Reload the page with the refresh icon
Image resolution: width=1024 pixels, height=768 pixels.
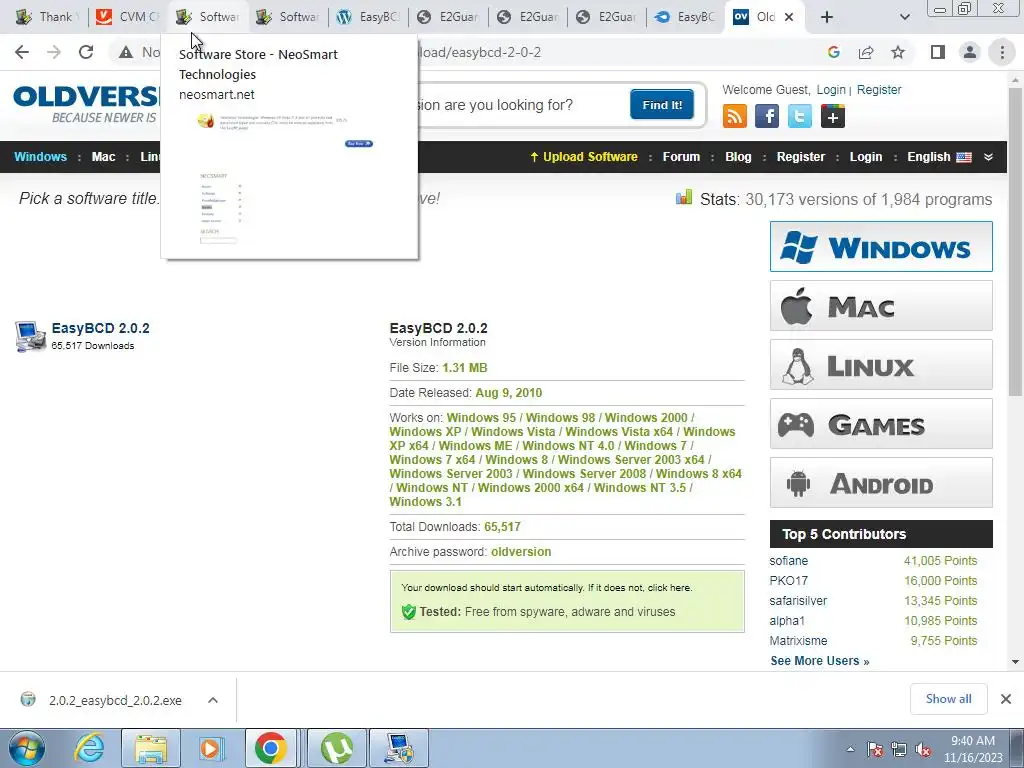[x=86, y=52]
